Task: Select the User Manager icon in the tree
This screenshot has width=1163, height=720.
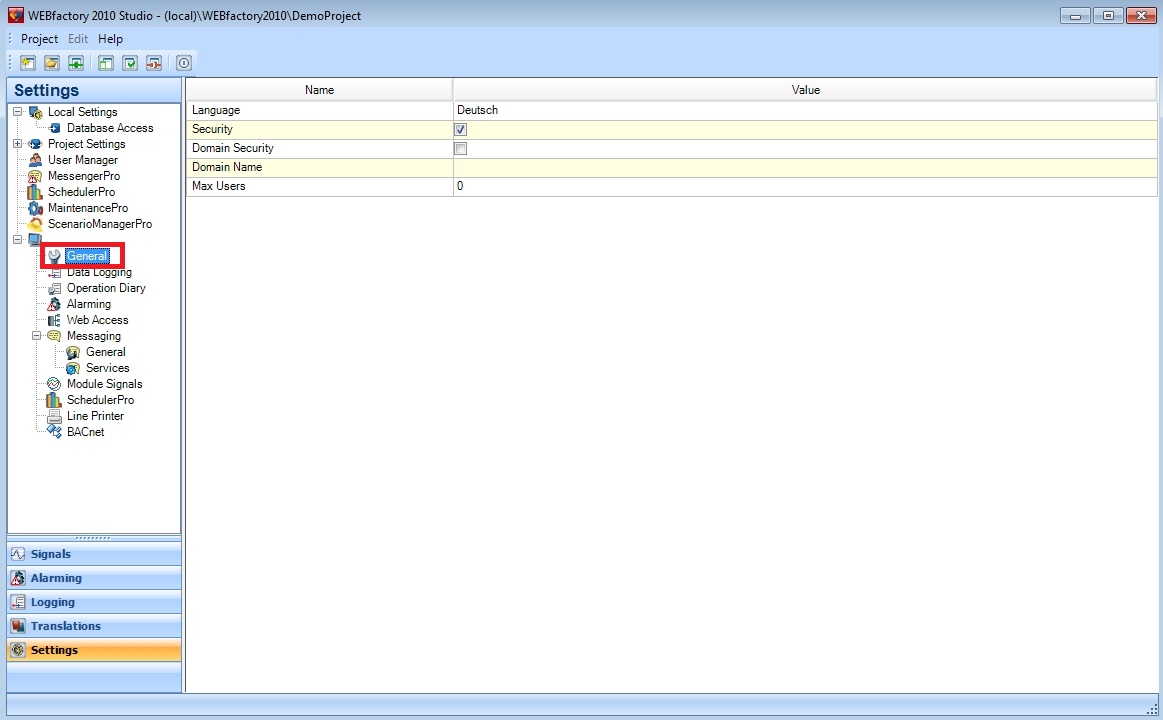Action: click(x=36, y=160)
